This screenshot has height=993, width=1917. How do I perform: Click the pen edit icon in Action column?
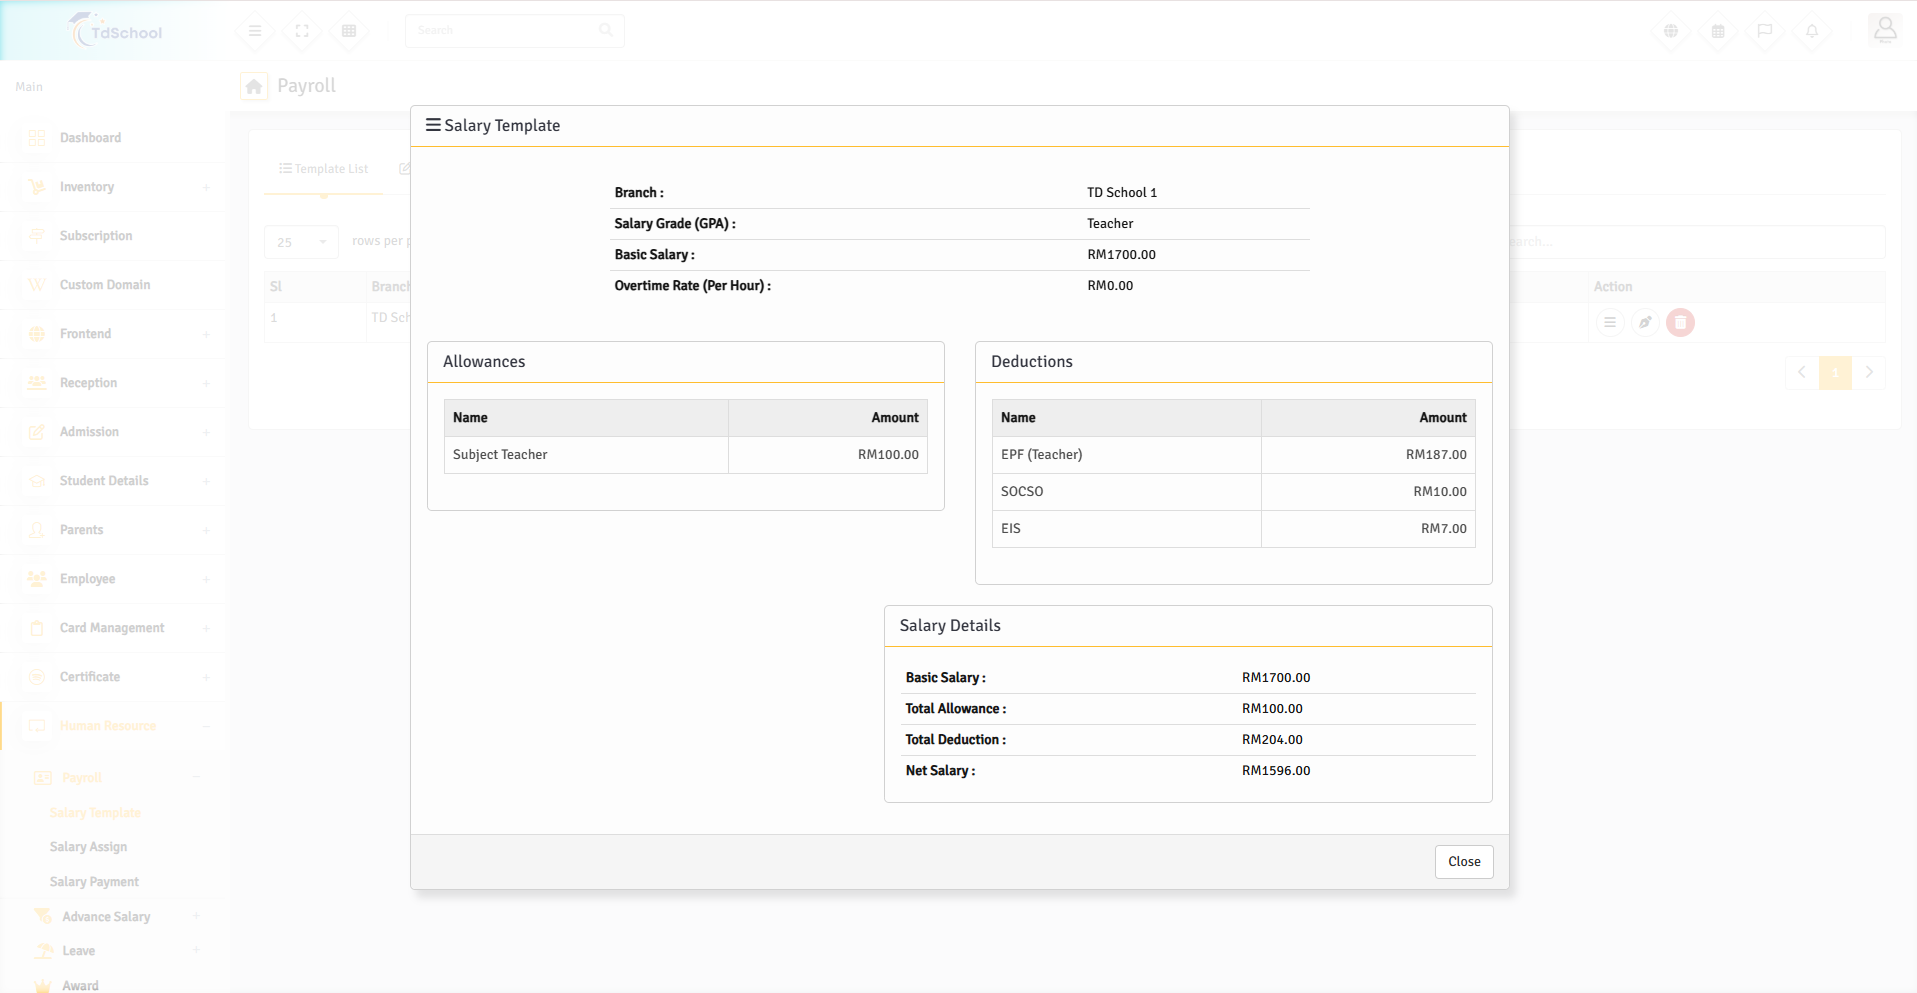(x=1645, y=322)
